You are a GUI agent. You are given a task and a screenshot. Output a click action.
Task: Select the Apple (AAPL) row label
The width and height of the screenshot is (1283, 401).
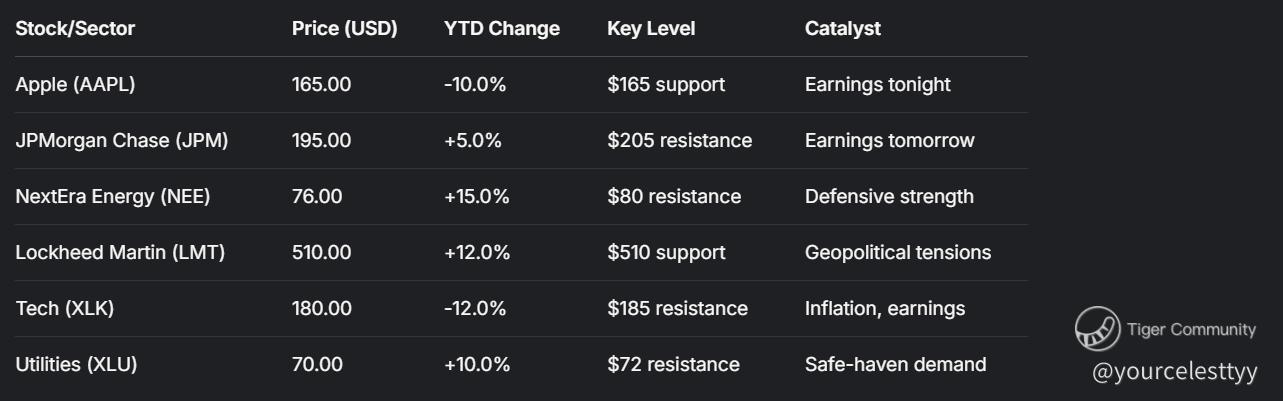[x=75, y=85]
